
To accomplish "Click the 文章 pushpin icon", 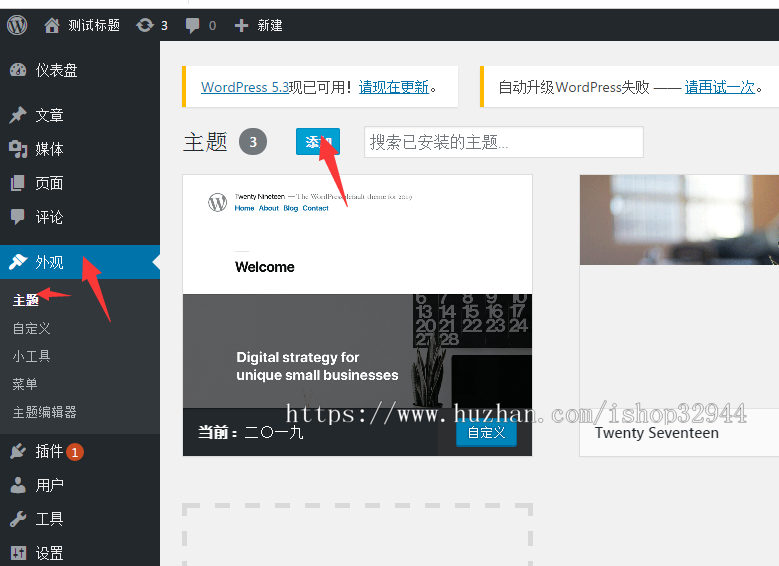I will tap(18, 115).
